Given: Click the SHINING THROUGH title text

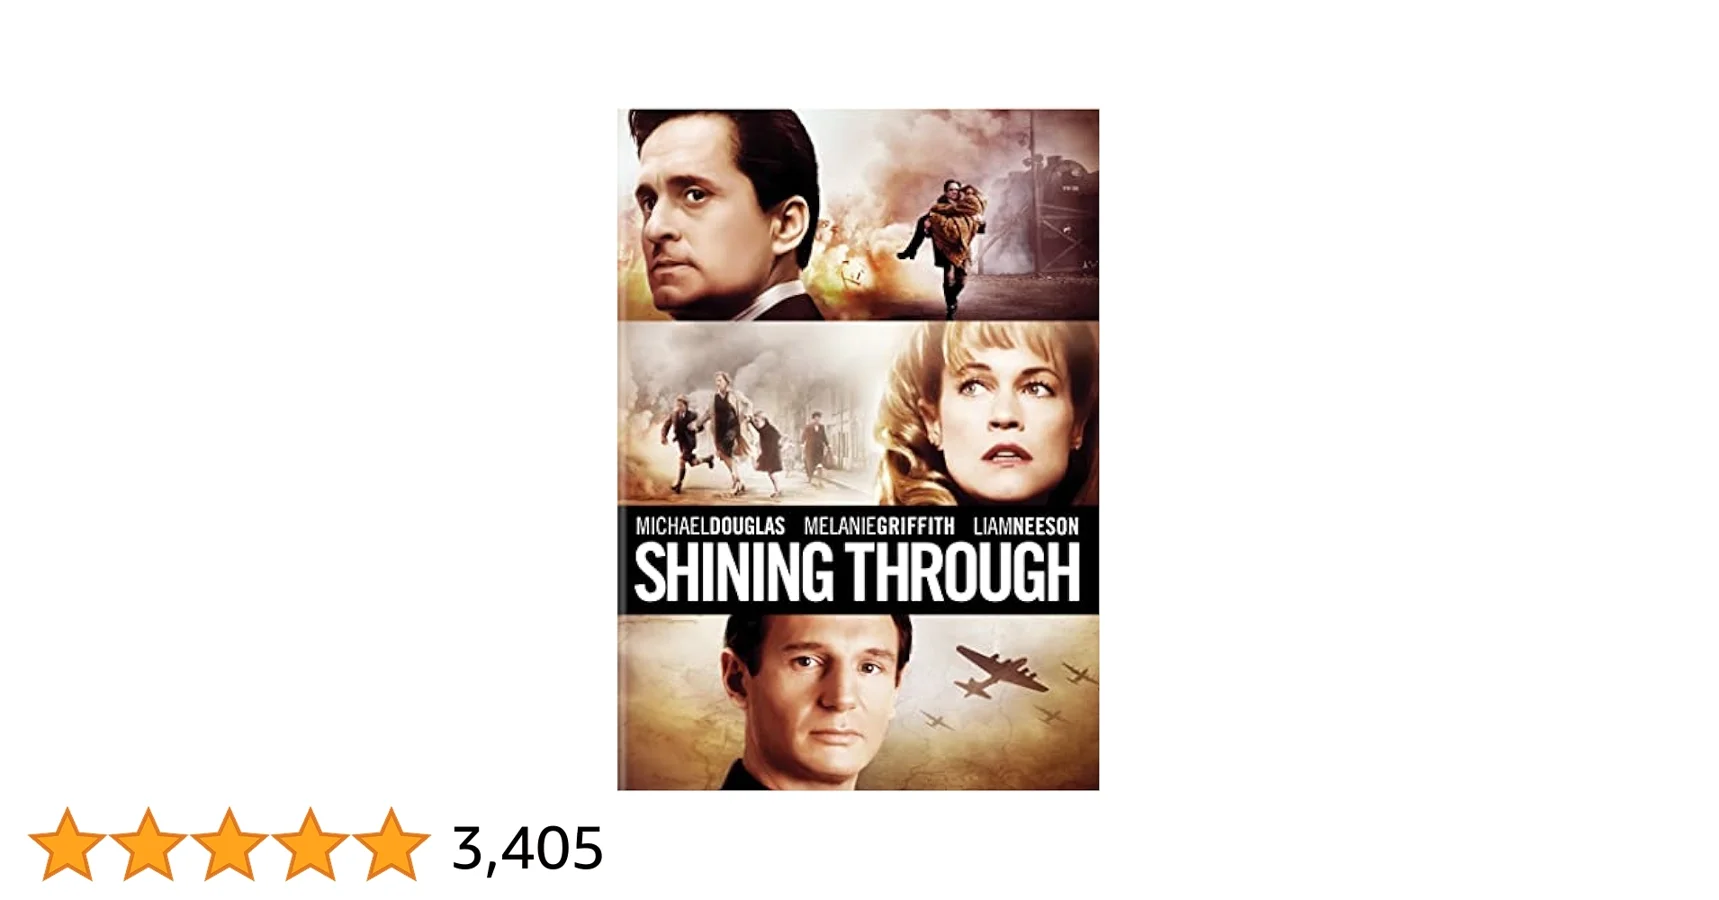Looking at the screenshot, I should [x=858, y=574].
